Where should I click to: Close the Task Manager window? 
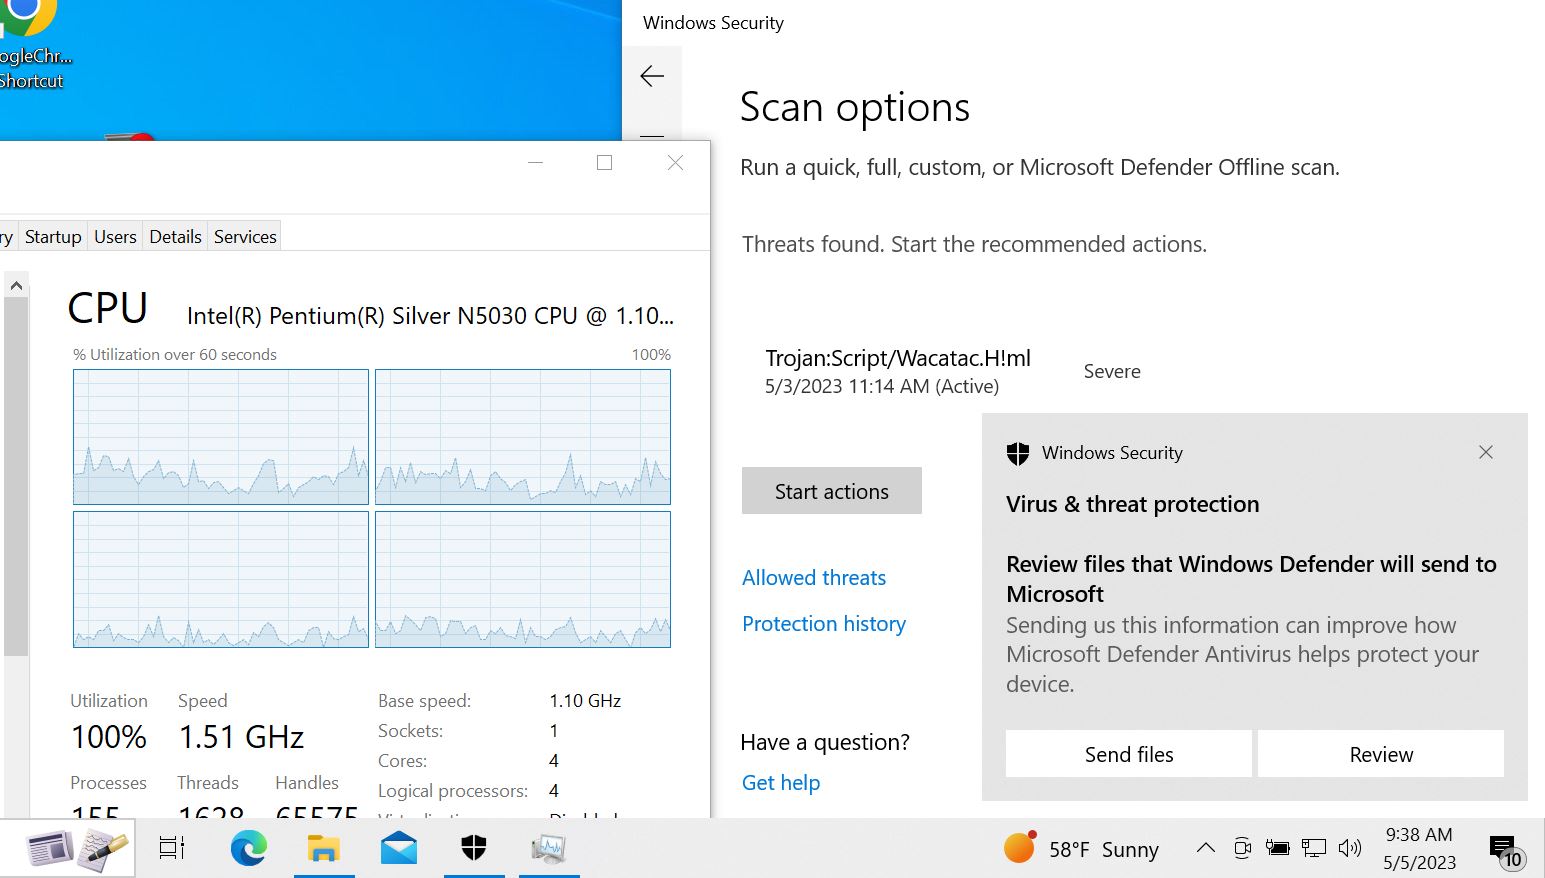tap(675, 162)
